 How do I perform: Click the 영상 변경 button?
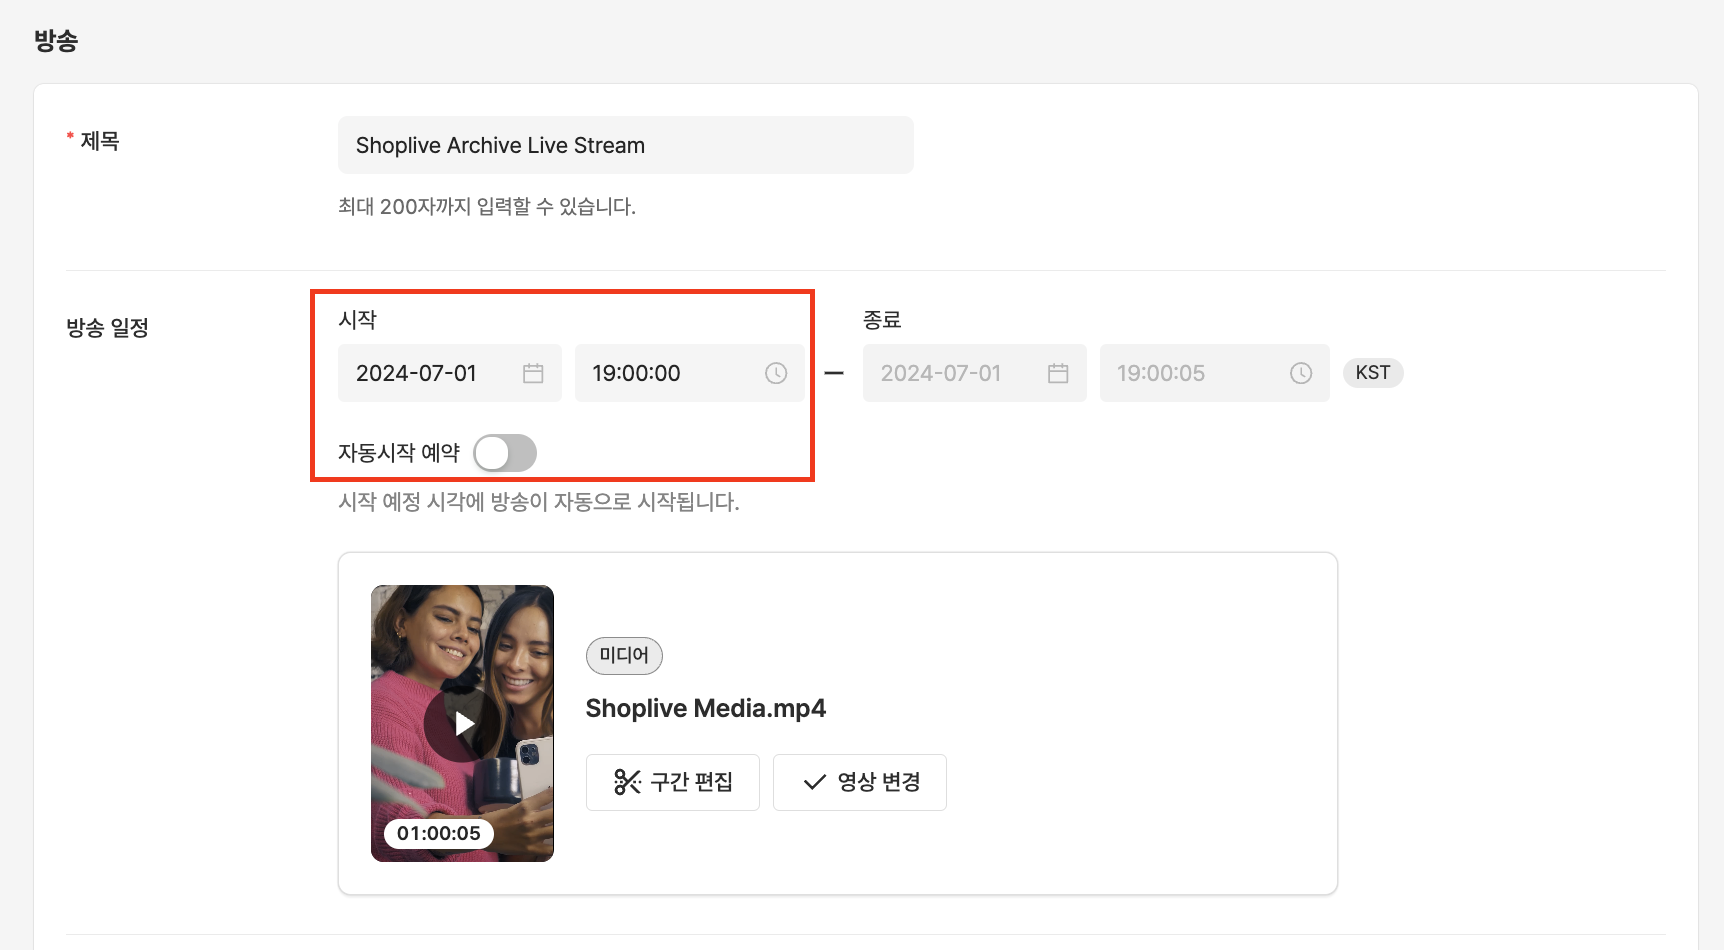(860, 782)
